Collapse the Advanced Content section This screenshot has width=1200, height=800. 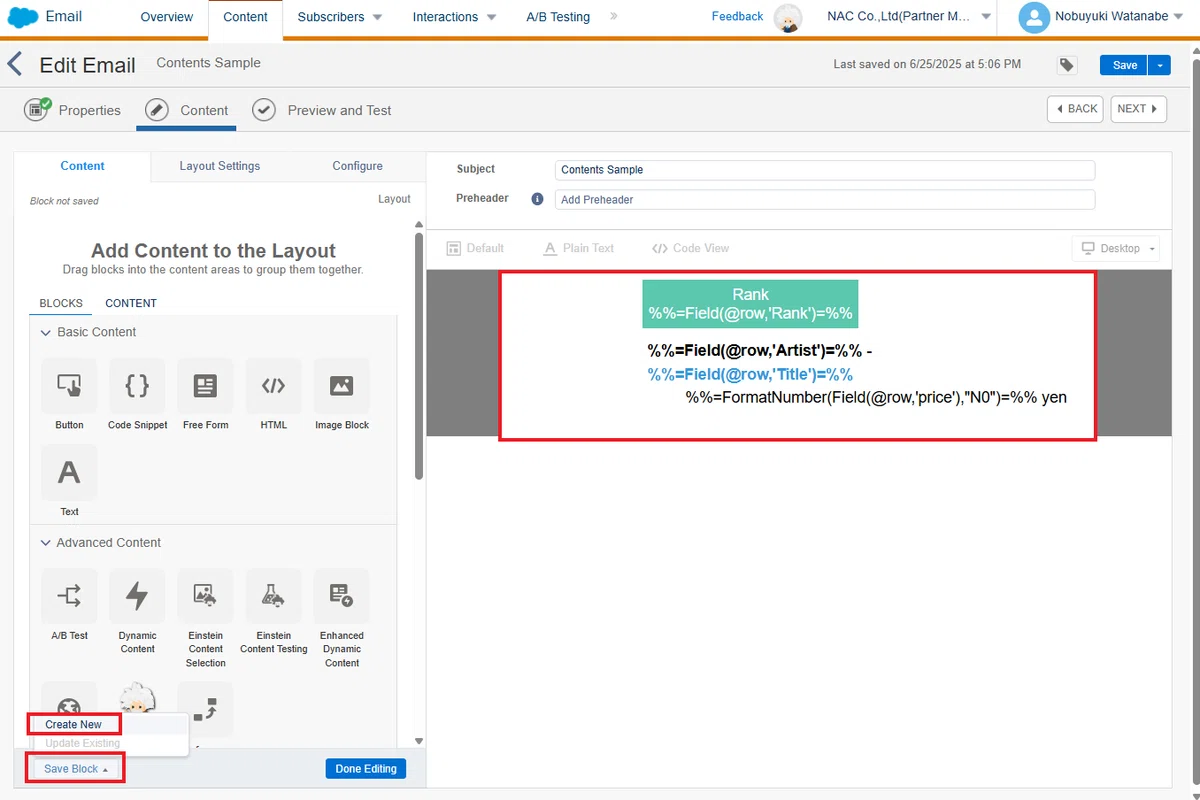pos(45,542)
